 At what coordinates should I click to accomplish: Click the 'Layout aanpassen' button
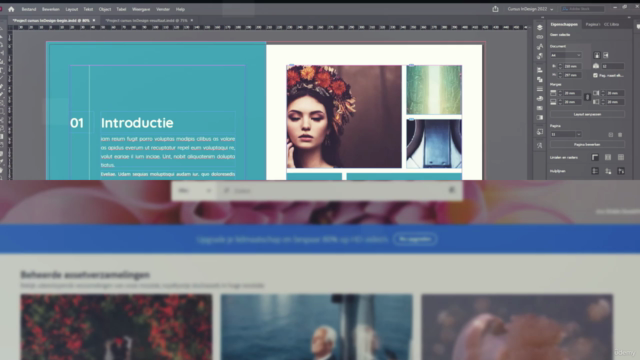pos(587,114)
